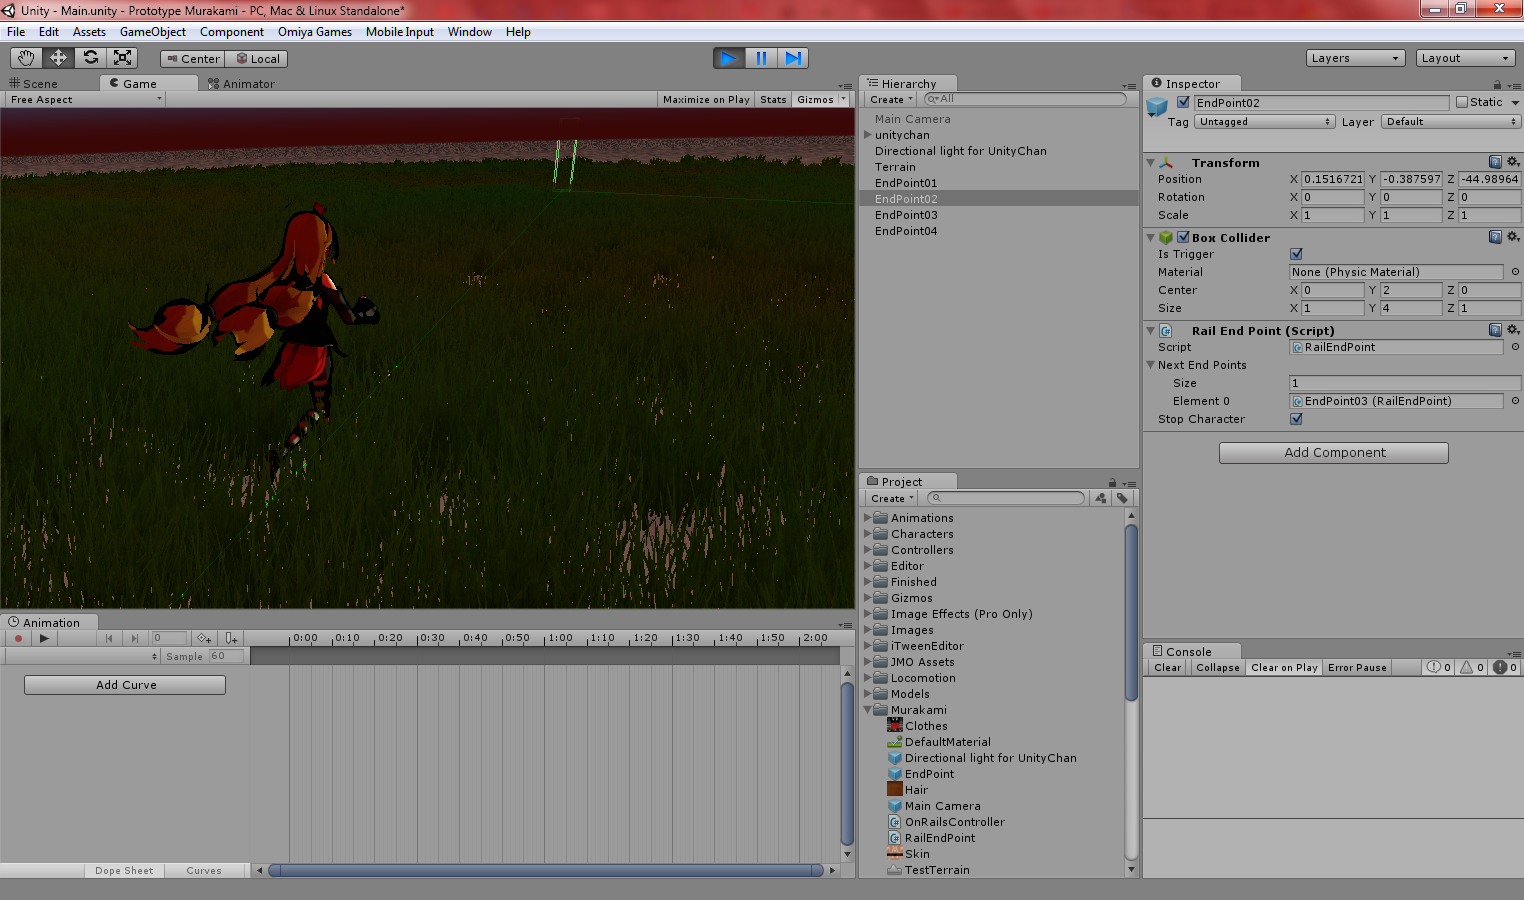Add keyframe in Animation panel
Screen dimensions: 1524x900
click(x=203, y=638)
